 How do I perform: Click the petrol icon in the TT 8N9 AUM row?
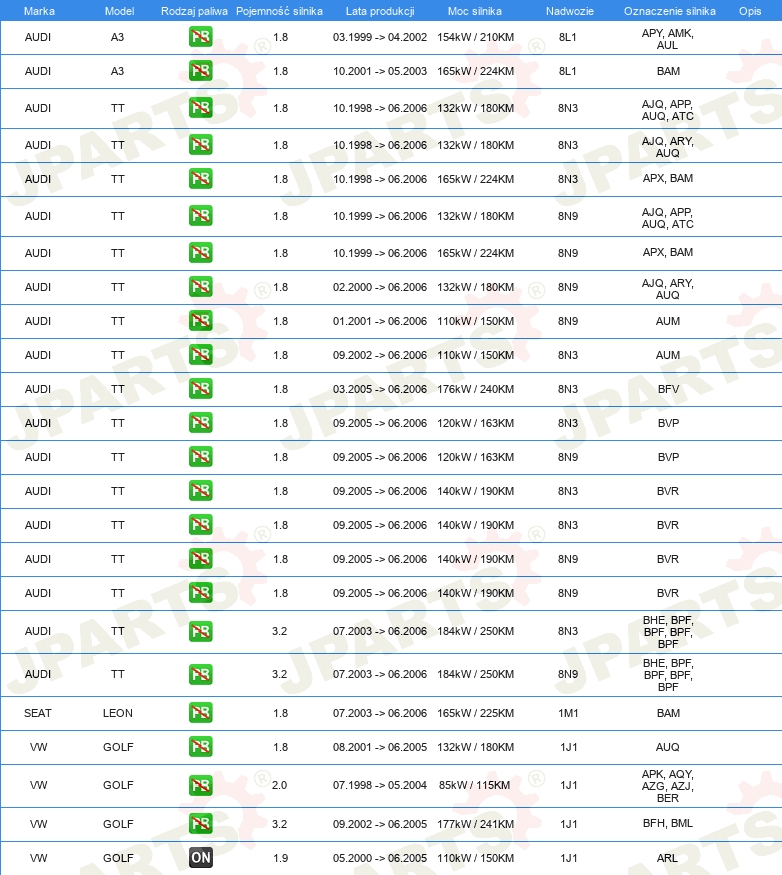tap(200, 321)
